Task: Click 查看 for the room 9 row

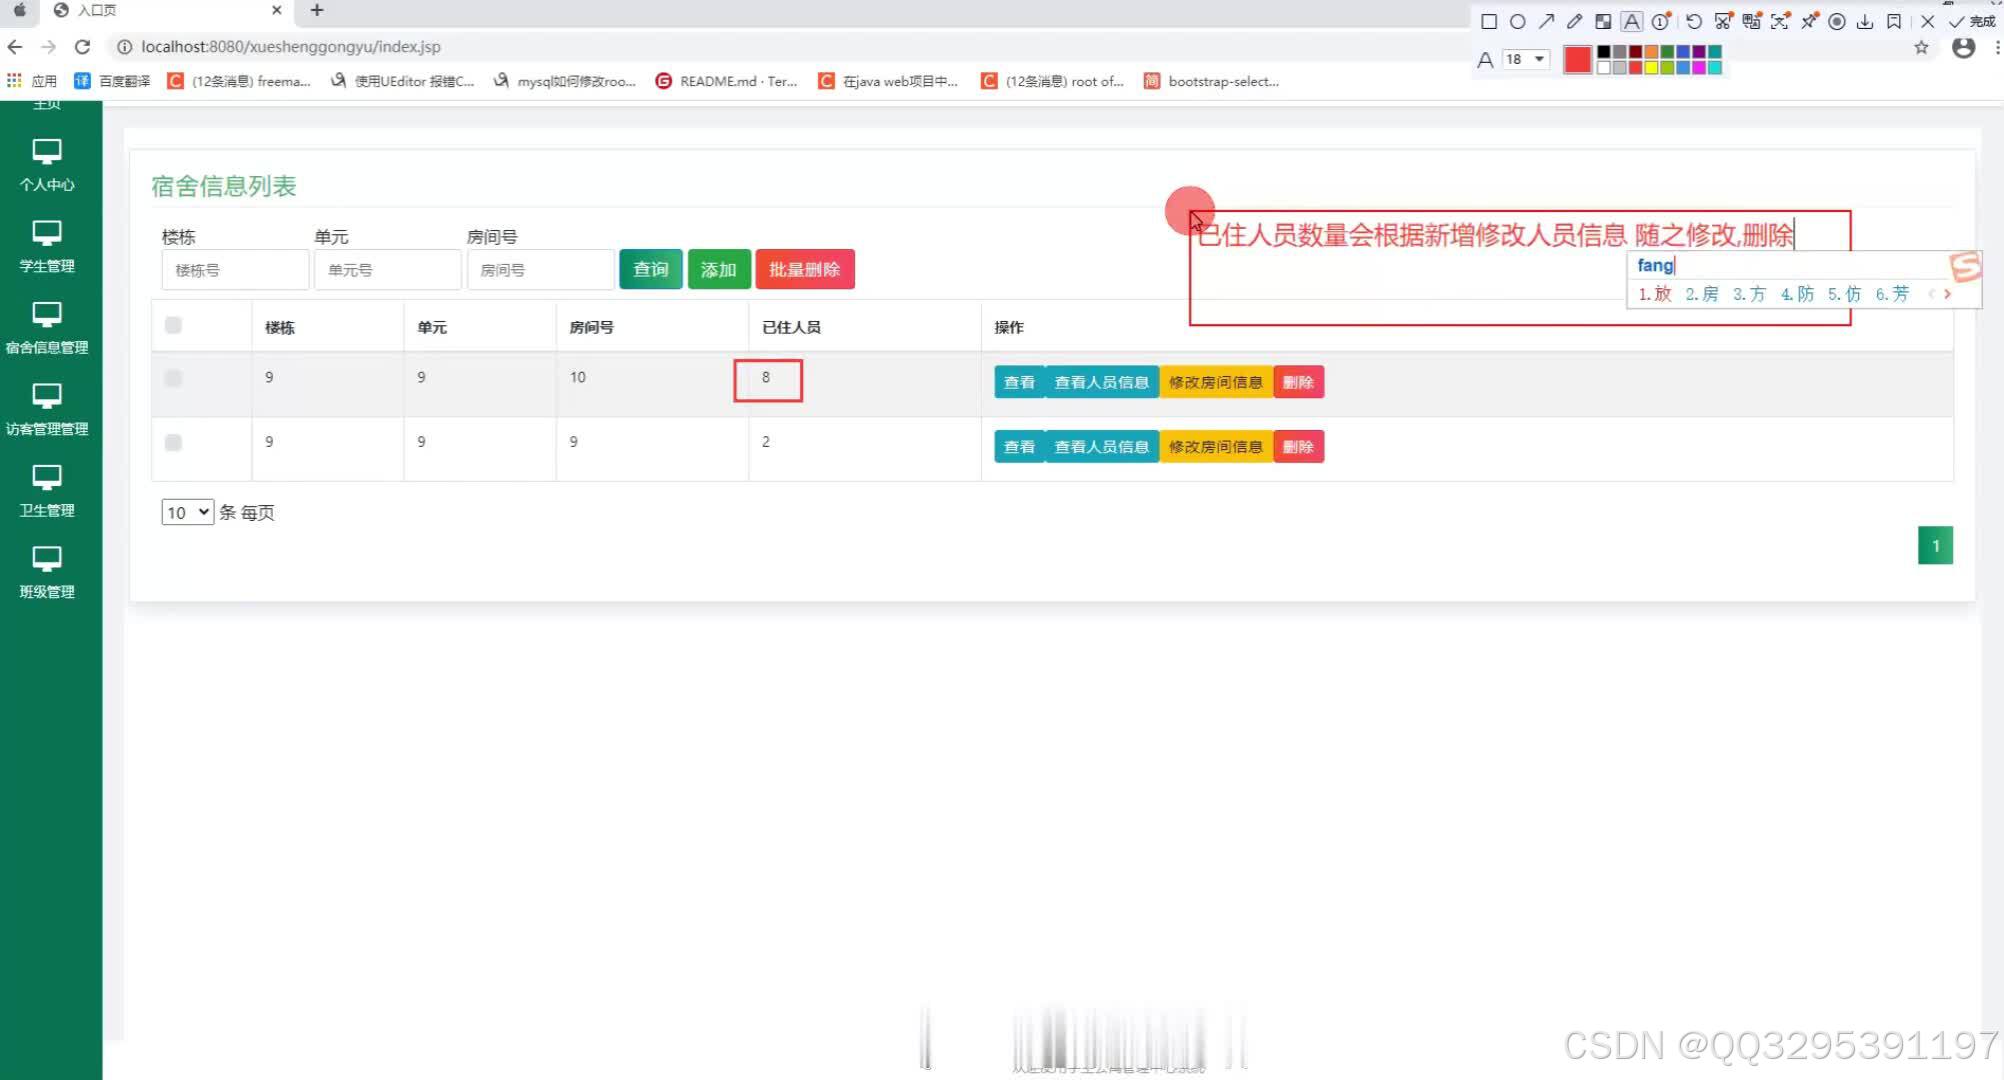Action: 1019,446
